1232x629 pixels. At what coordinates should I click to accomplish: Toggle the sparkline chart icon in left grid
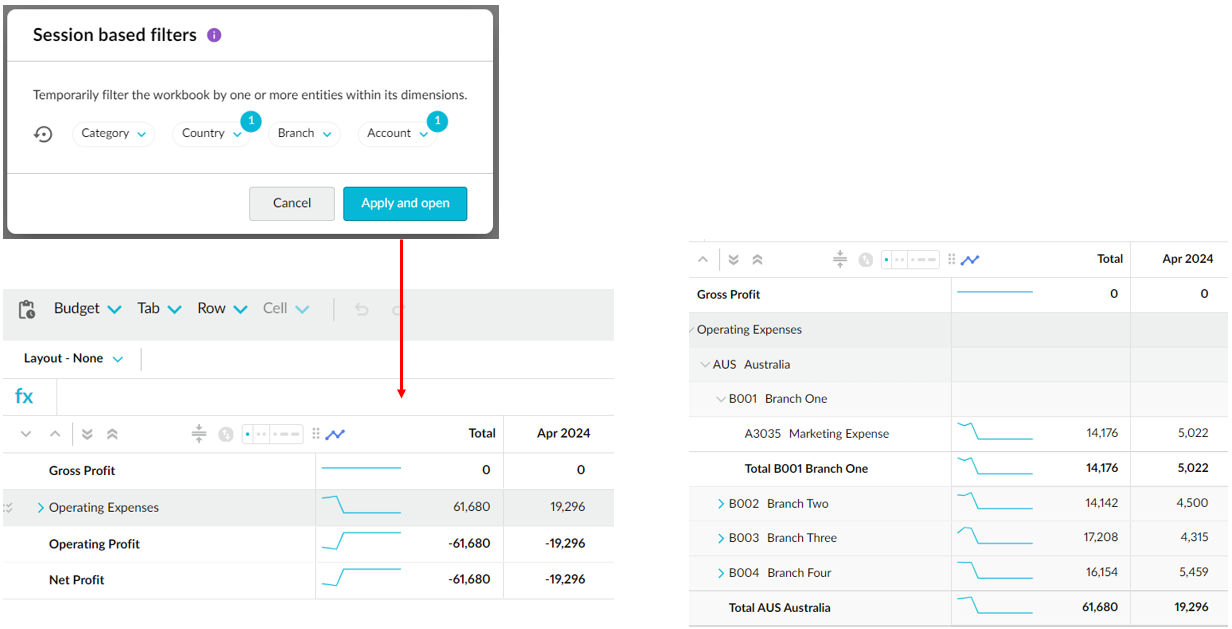335,434
